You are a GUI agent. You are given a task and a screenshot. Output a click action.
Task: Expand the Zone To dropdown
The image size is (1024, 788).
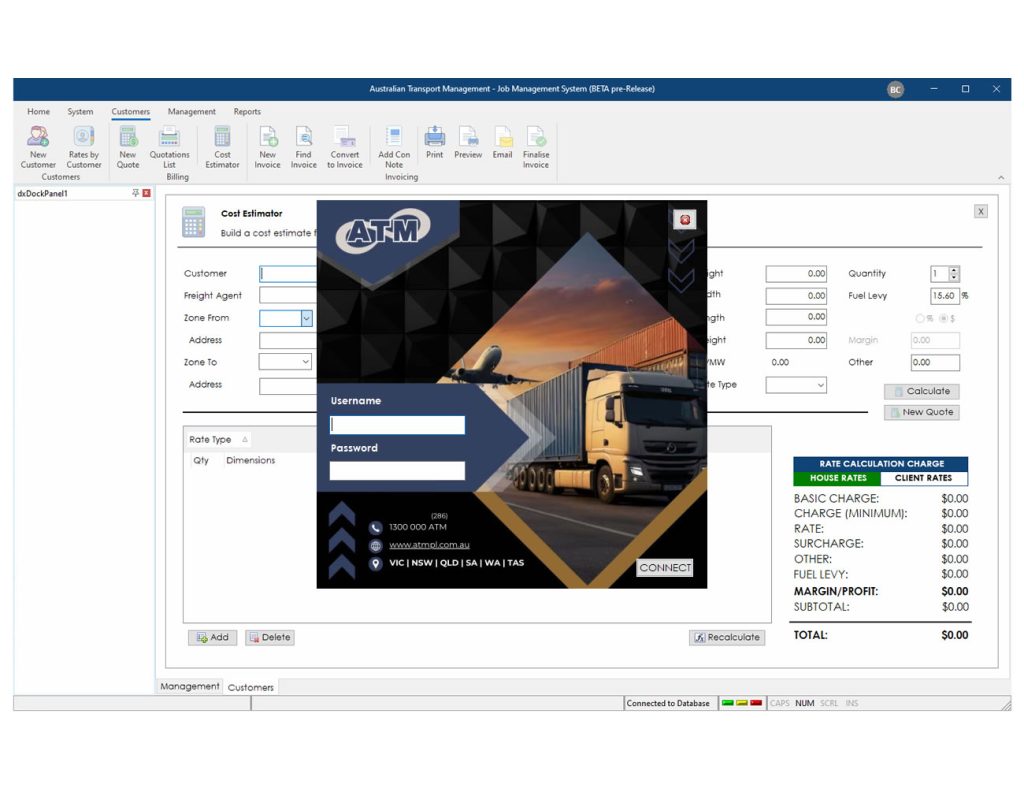pyautogui.click(x=306, y=362)
